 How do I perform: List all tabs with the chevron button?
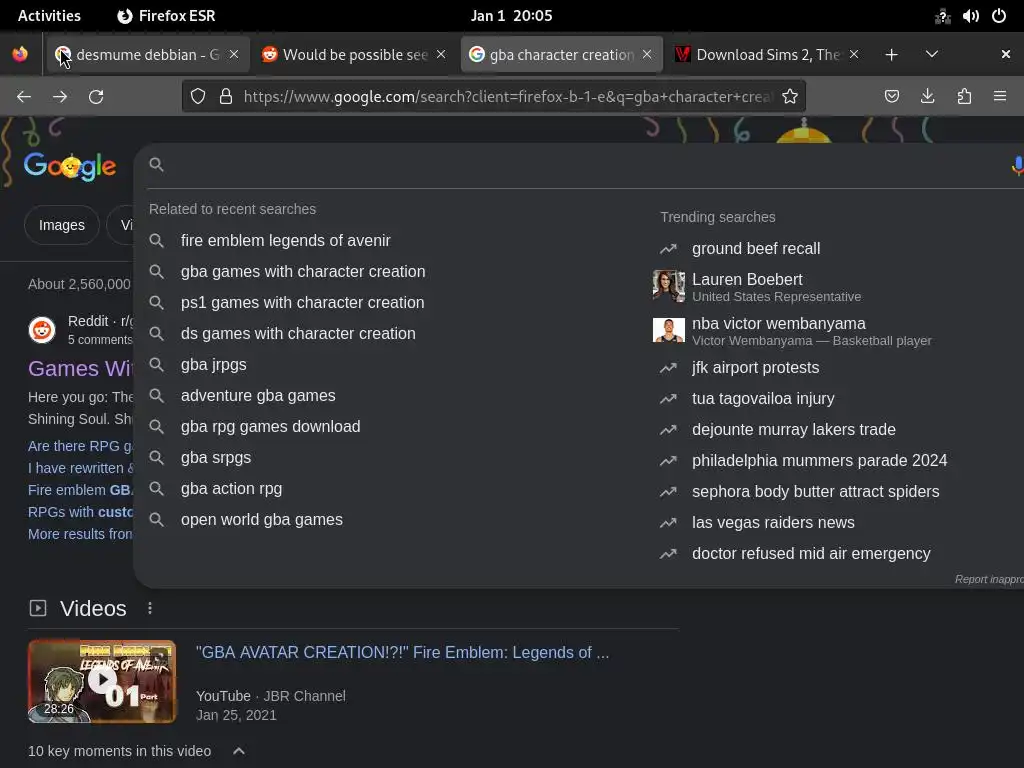pyautogui.click(x=932, y=55)
